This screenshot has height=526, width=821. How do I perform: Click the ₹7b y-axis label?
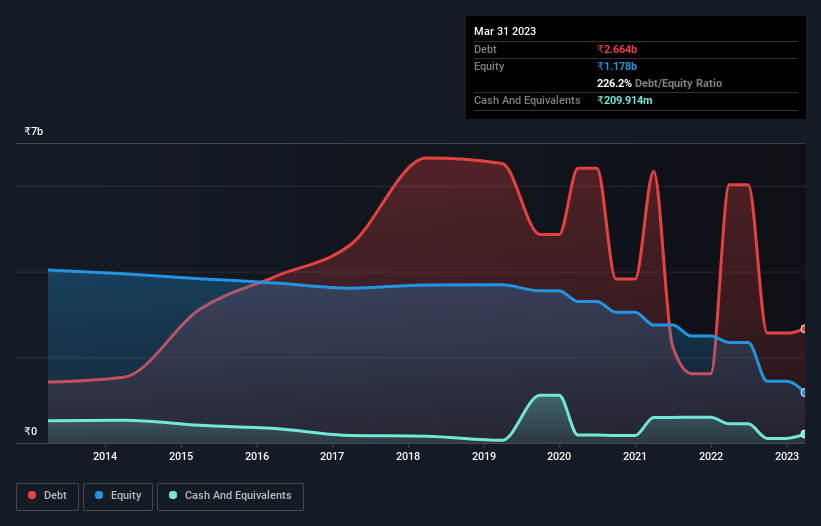point(34,131)
